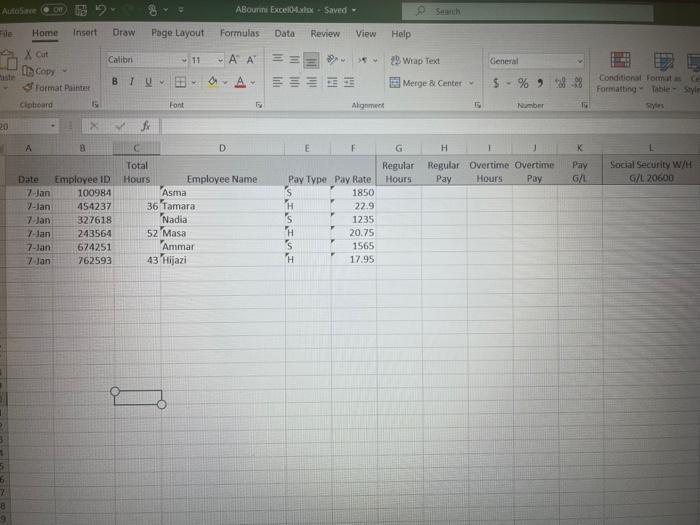Open Font Color palette dropdown
Screen dimensions: 700x525
click(x=253, y=82)
